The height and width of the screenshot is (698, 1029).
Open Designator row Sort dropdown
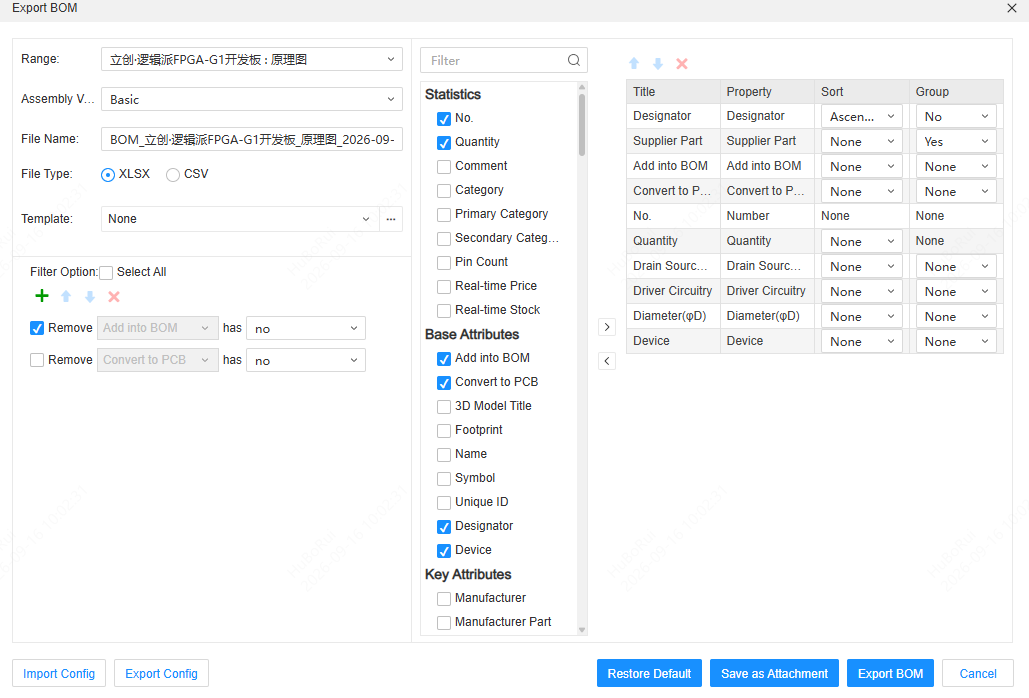tap(862, 116)
